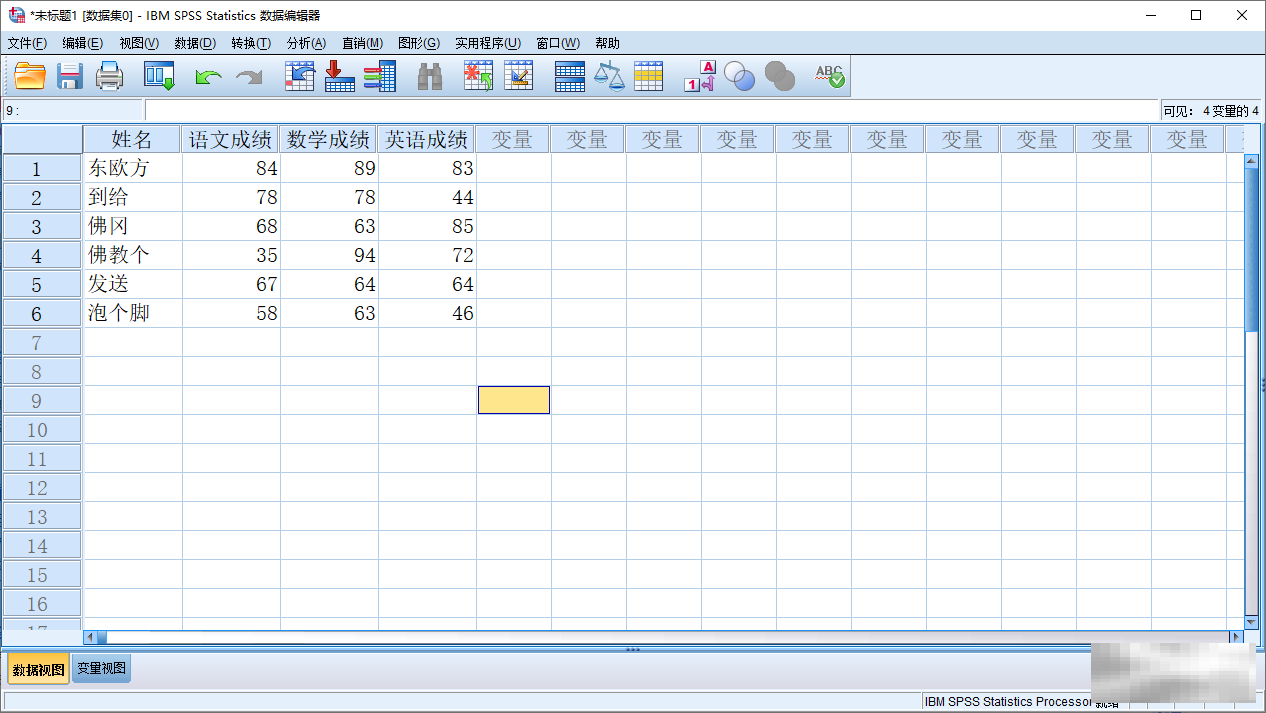The height and width of the screenshot is (713, 1266).
Task: Select row header 1
Action: (42, 168)
